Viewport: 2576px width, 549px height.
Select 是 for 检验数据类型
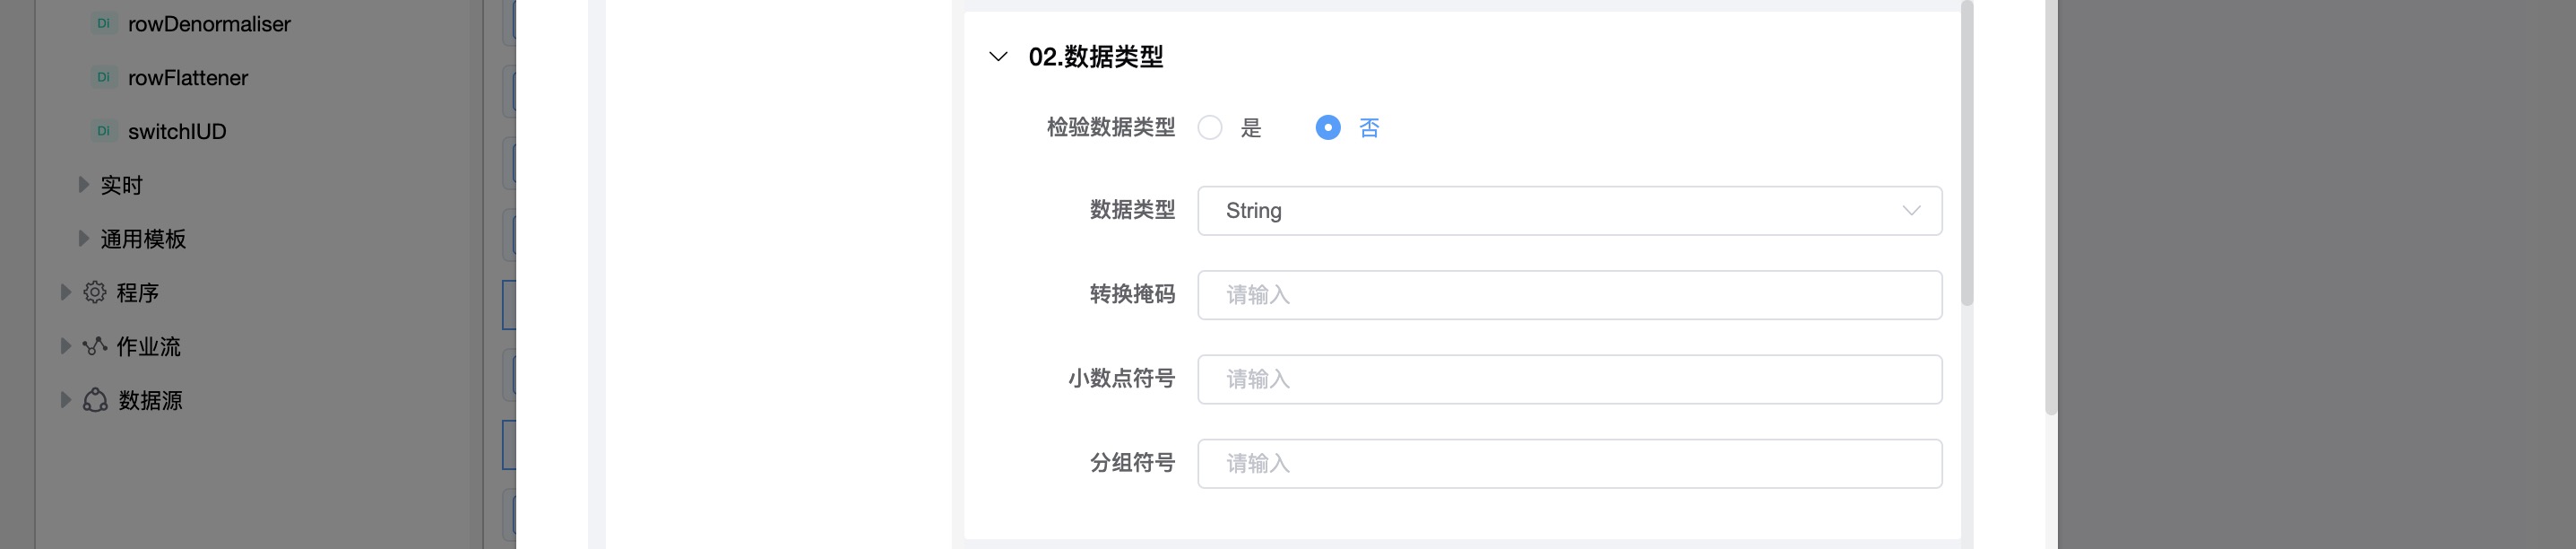point(1210,128)
